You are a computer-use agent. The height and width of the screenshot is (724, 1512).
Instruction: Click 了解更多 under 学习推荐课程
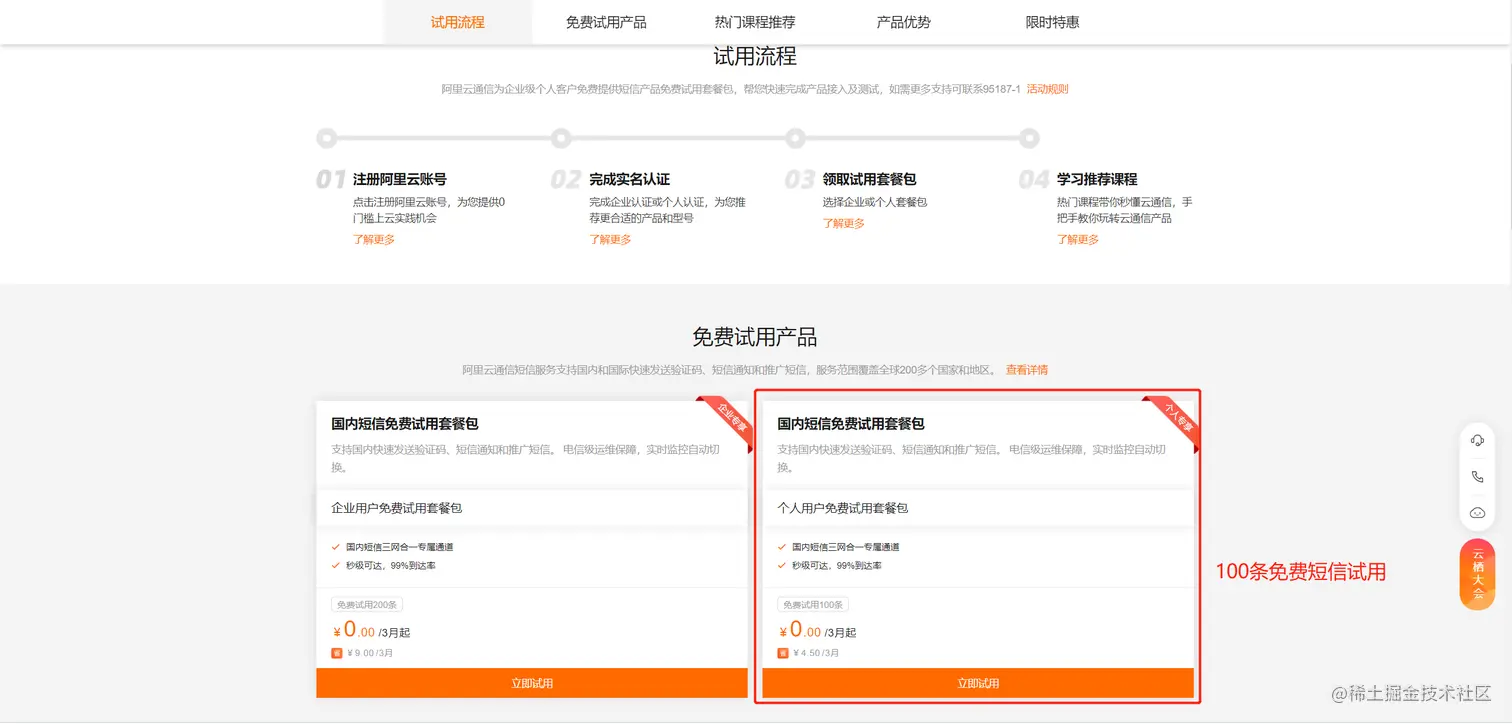coord(1078,240)
